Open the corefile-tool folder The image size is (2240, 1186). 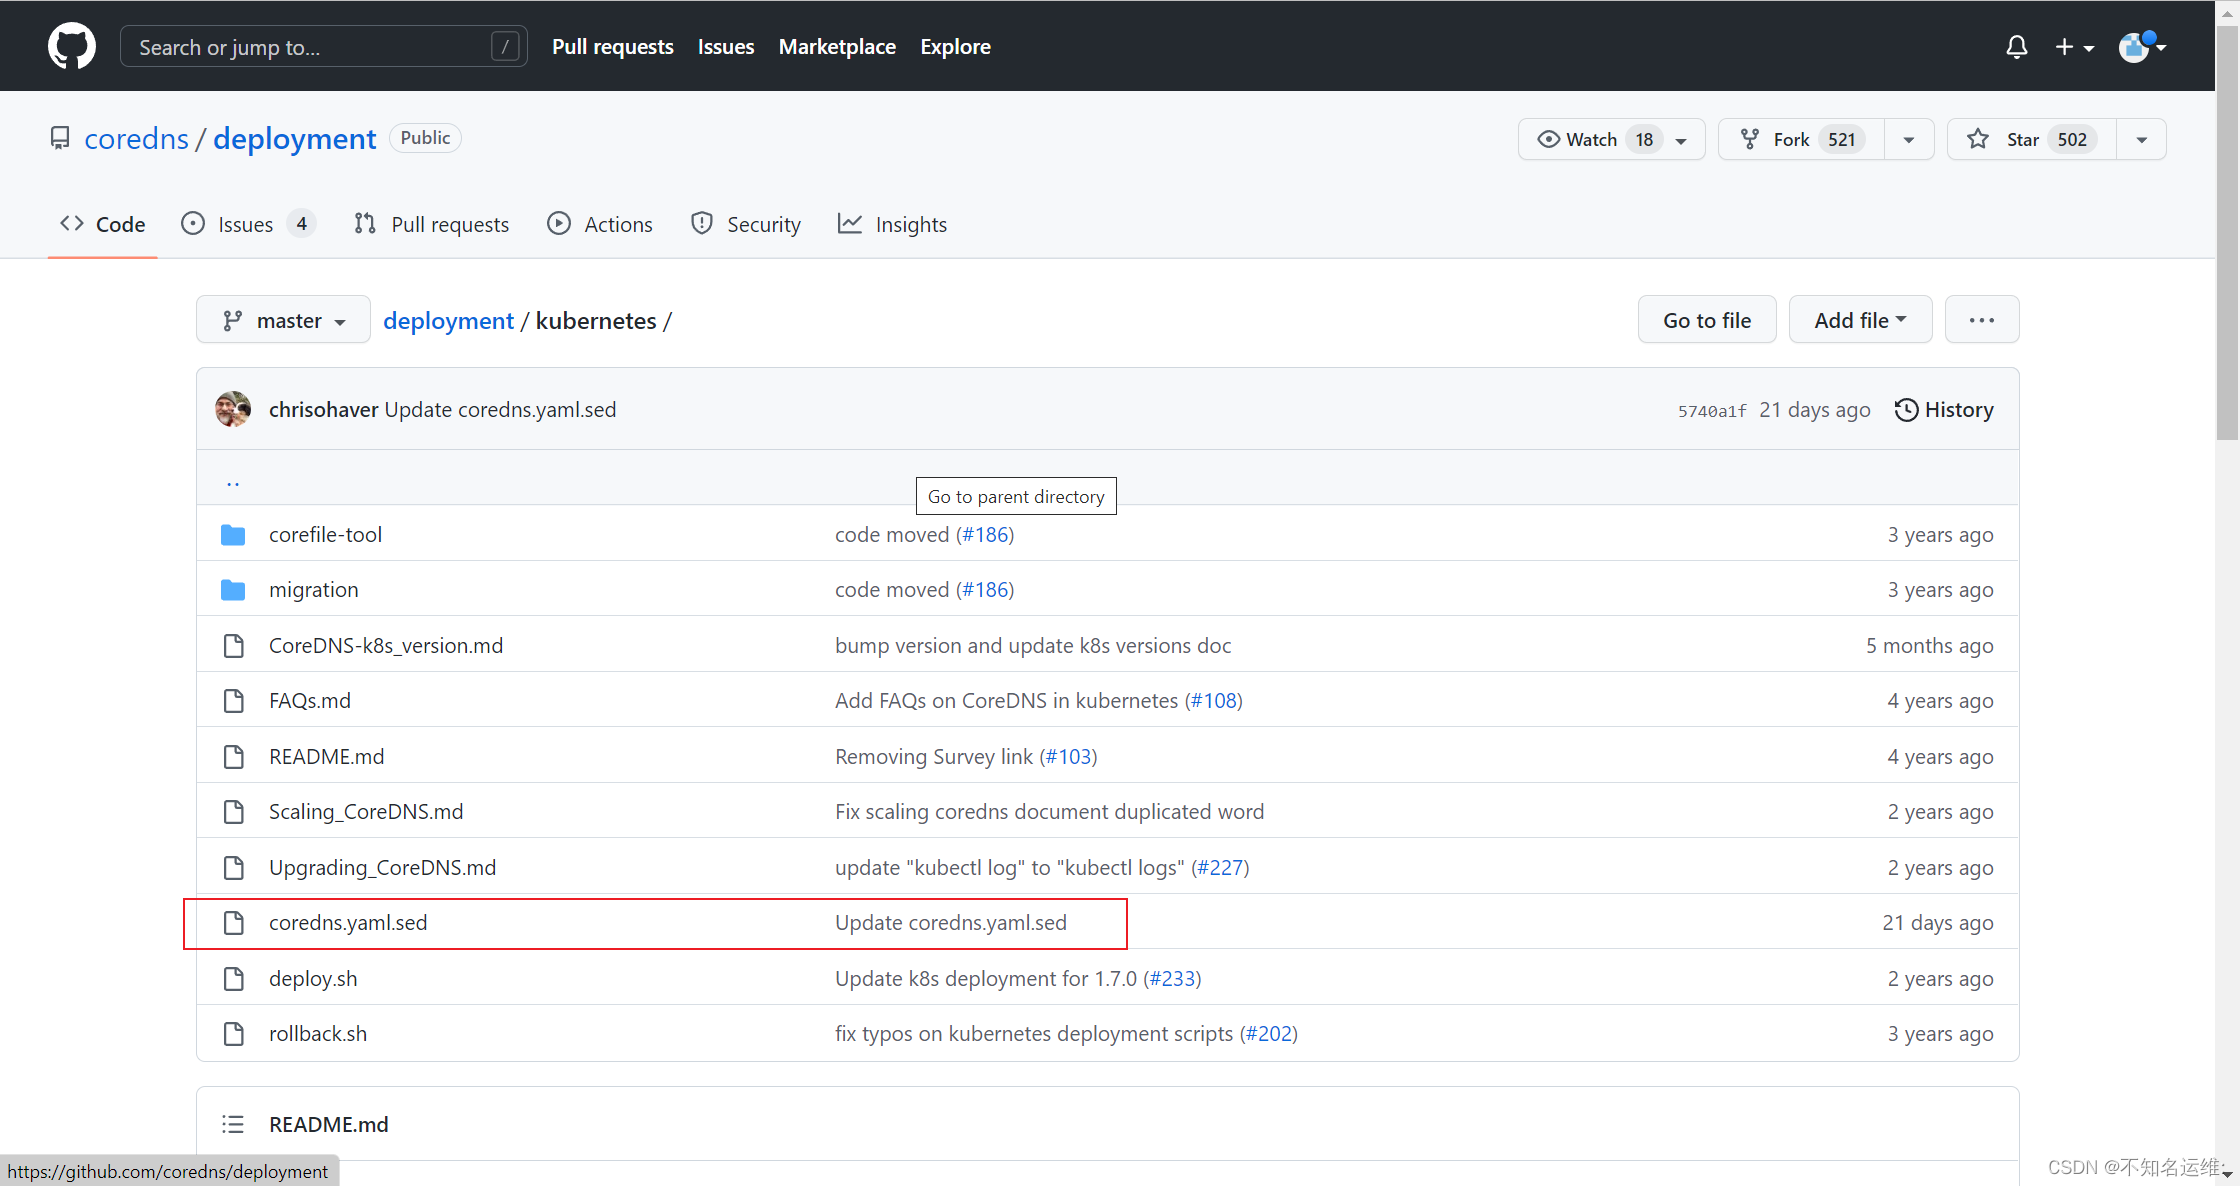(325, 534)
